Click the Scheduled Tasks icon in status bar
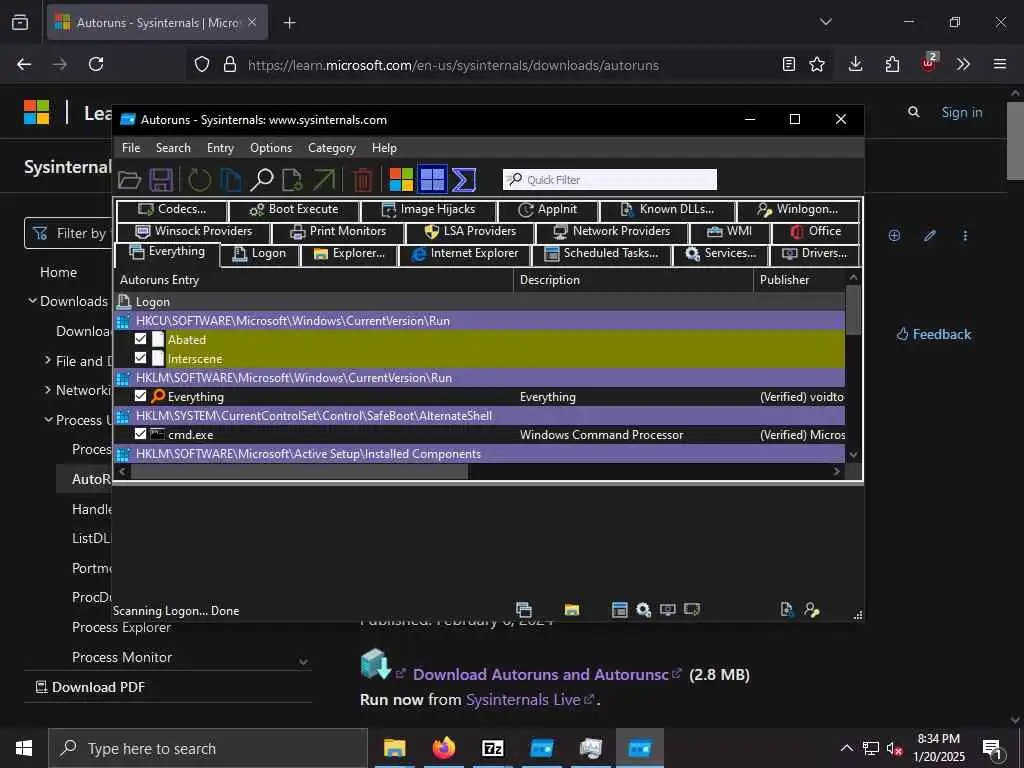This screenshot has height=768, width=1024. [619, 610]
